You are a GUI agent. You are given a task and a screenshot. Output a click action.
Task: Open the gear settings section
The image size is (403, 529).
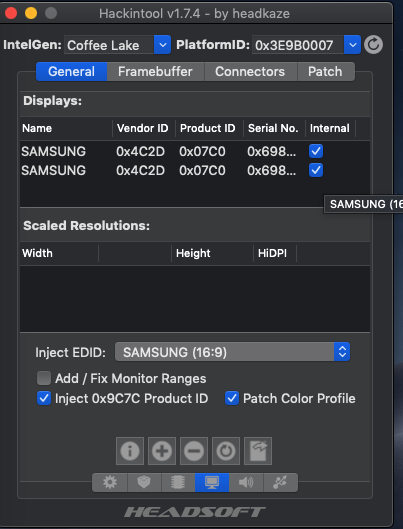coord(110,482)
